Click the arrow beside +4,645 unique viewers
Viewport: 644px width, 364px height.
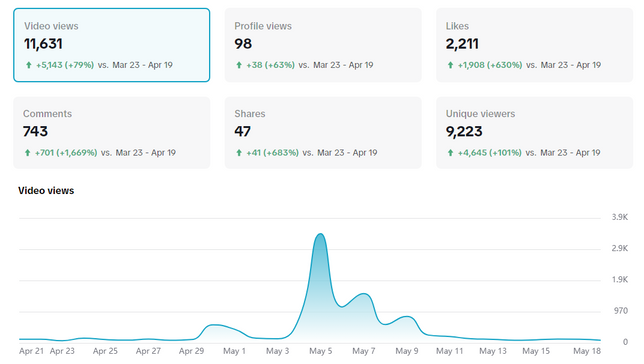(451, 153)
